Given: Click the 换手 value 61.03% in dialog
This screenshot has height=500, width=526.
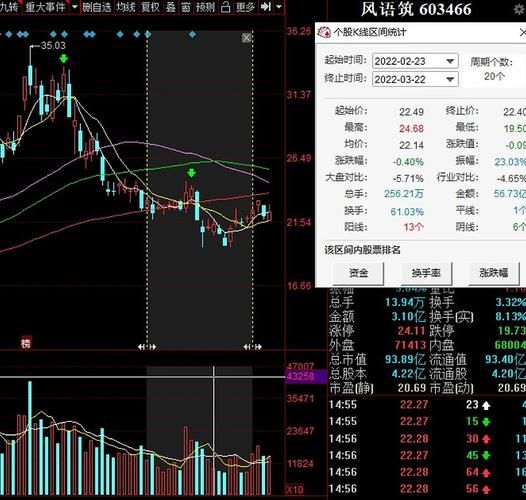Looking at the screenshot, I should [x=407, y=212].
